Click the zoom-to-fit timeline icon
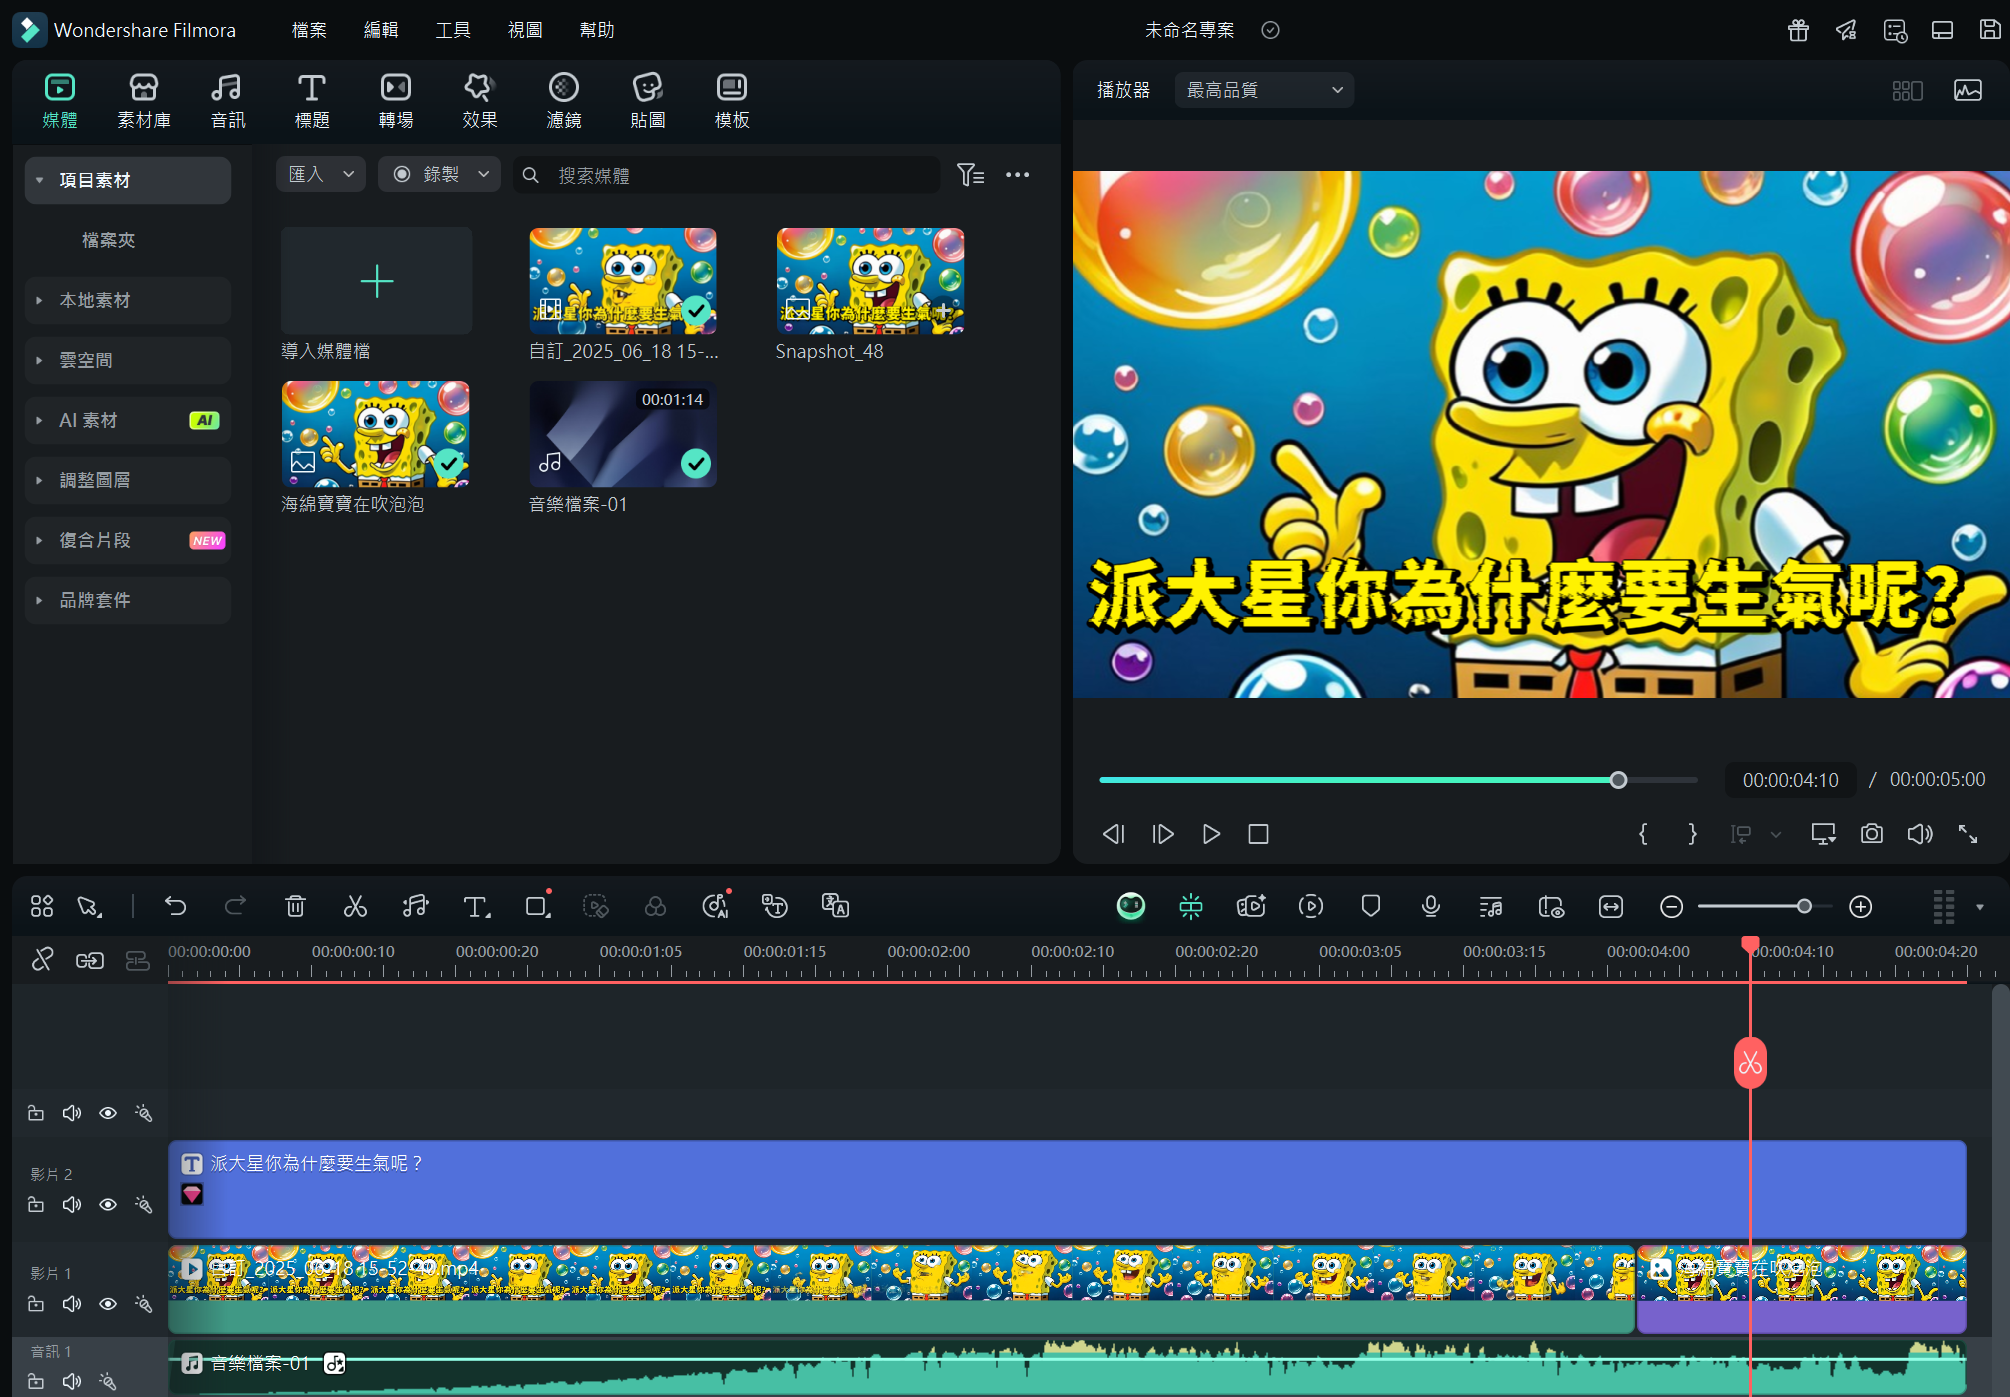 click(1611, 906)
